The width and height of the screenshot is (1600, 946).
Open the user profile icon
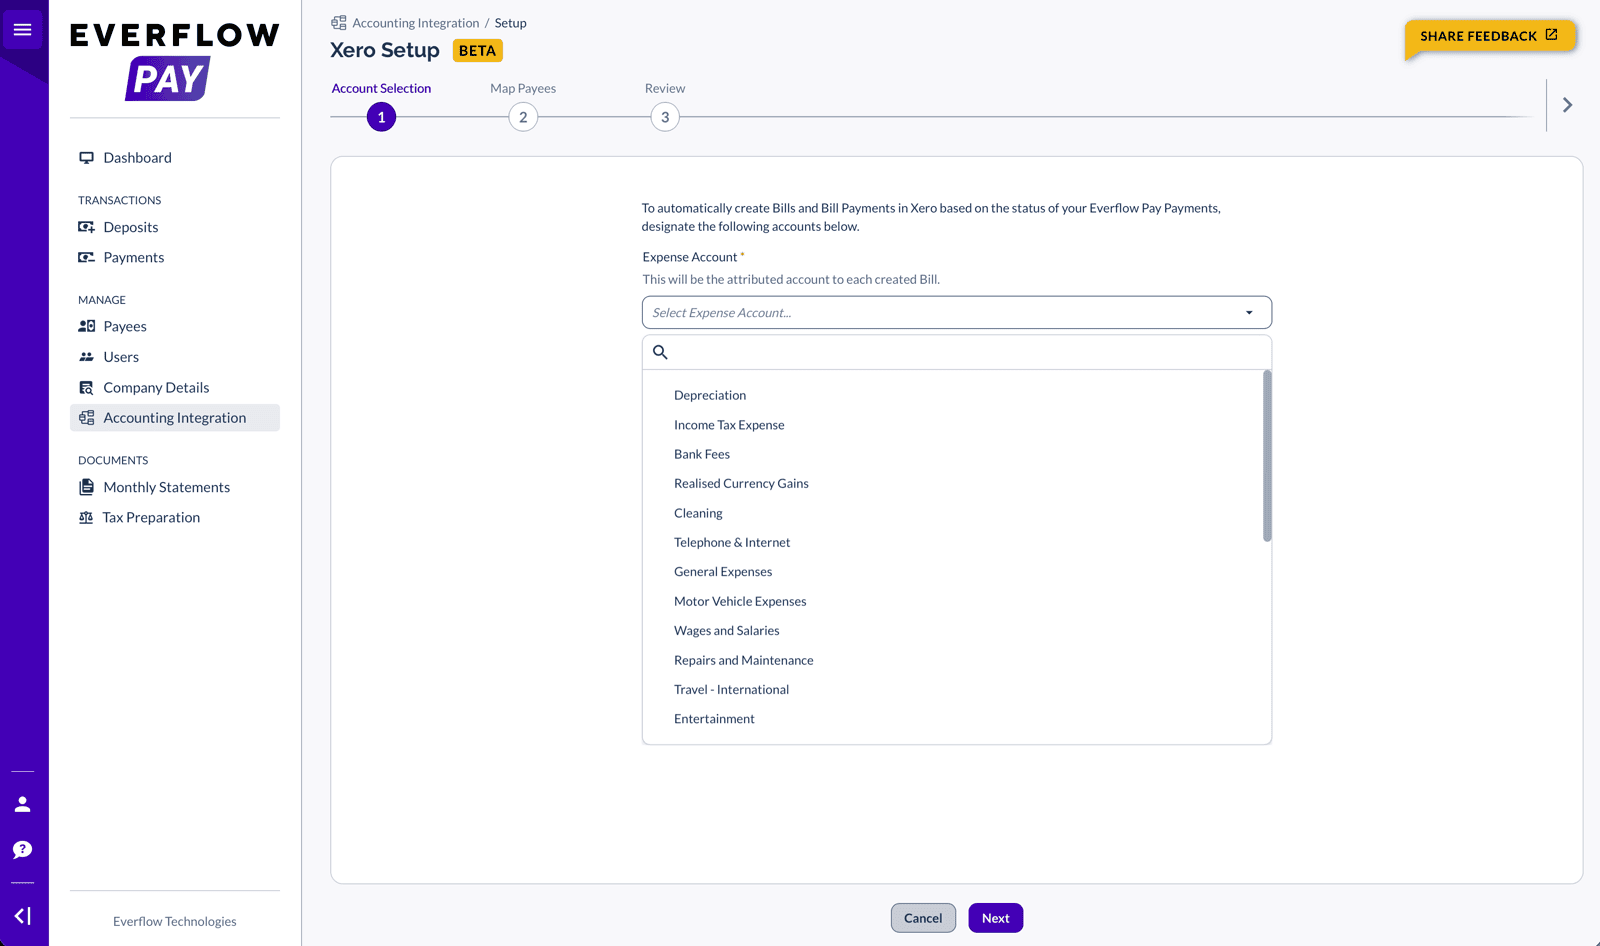22,804
